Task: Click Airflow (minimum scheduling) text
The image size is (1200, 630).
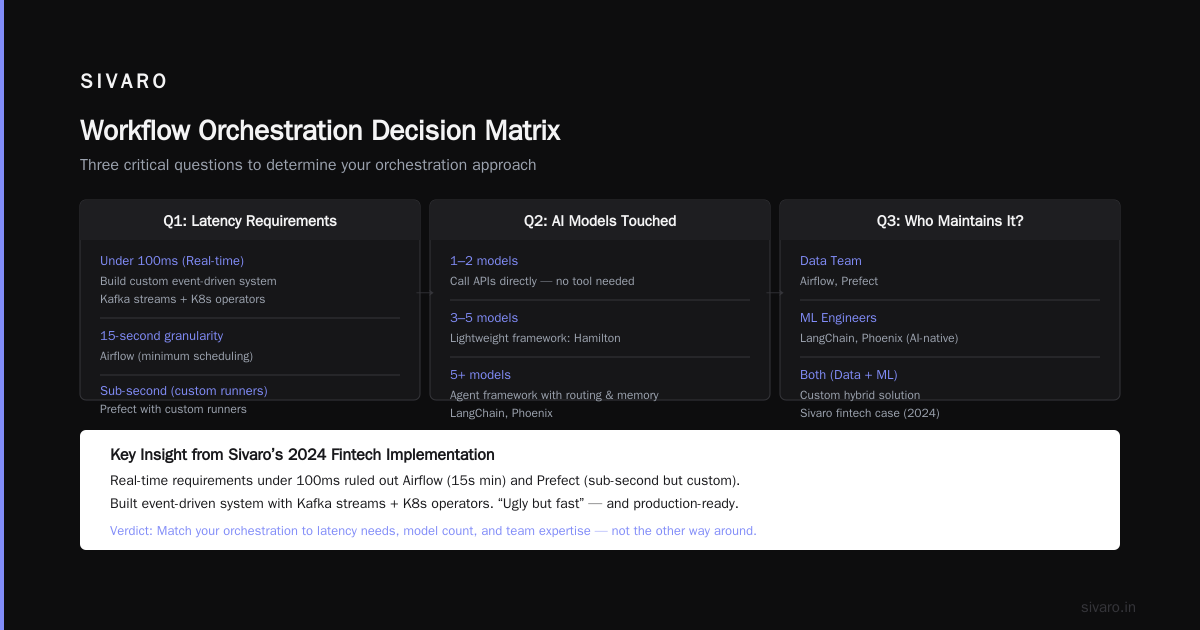Action: (x=176, y=356)
